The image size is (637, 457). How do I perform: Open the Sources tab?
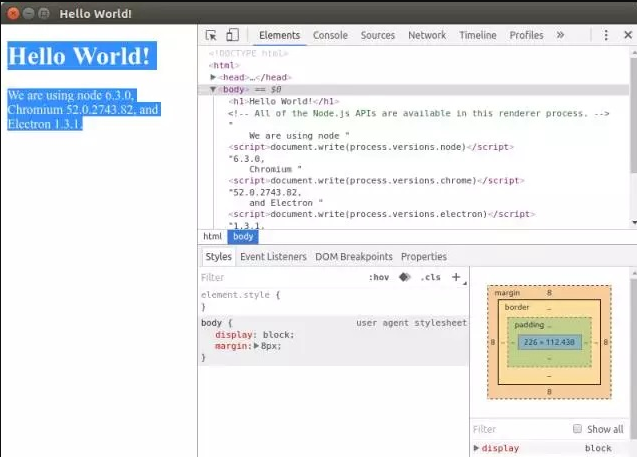pos(378,35)
